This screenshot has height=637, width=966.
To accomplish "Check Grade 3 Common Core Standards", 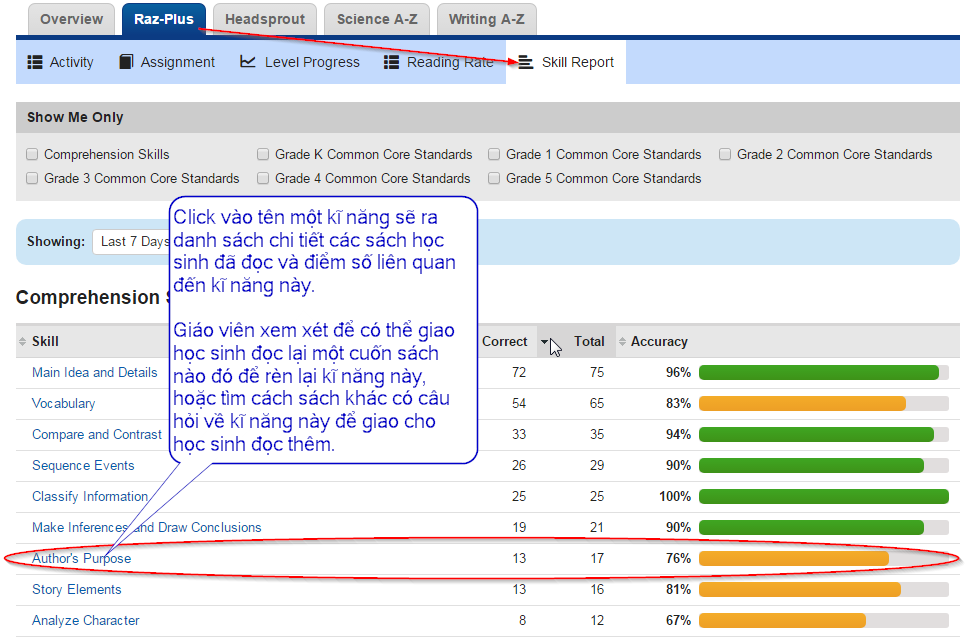I will (32, 178).
